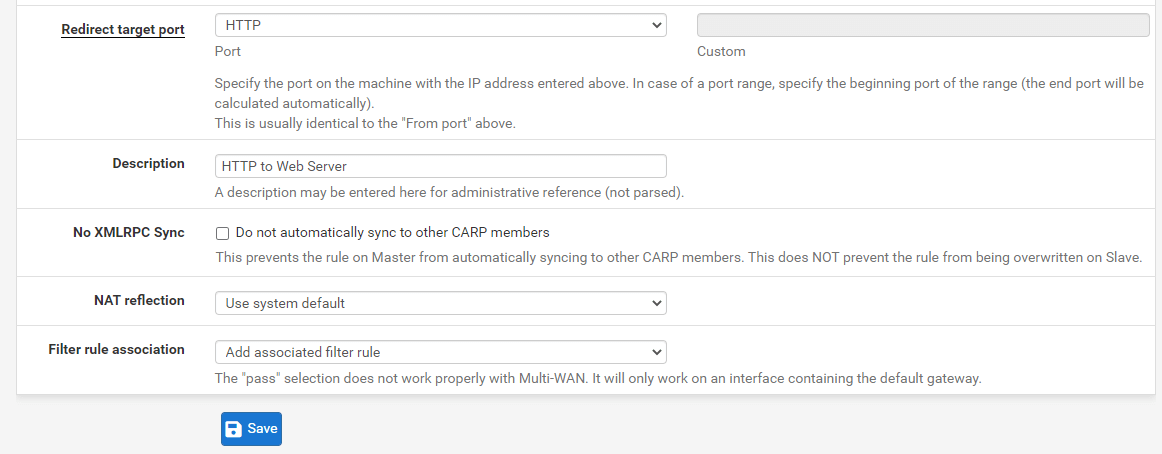Click the text about administrative reference description
The width and height of the screenshot is (1162, 454).
click(449, 193)
